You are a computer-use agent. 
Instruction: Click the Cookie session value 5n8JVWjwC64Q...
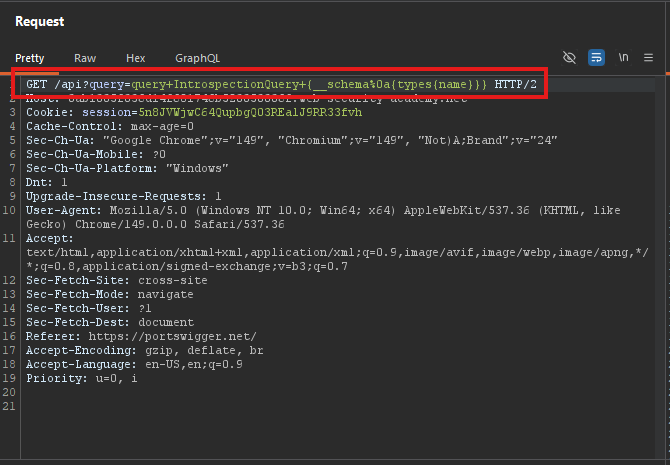(250, 112)
